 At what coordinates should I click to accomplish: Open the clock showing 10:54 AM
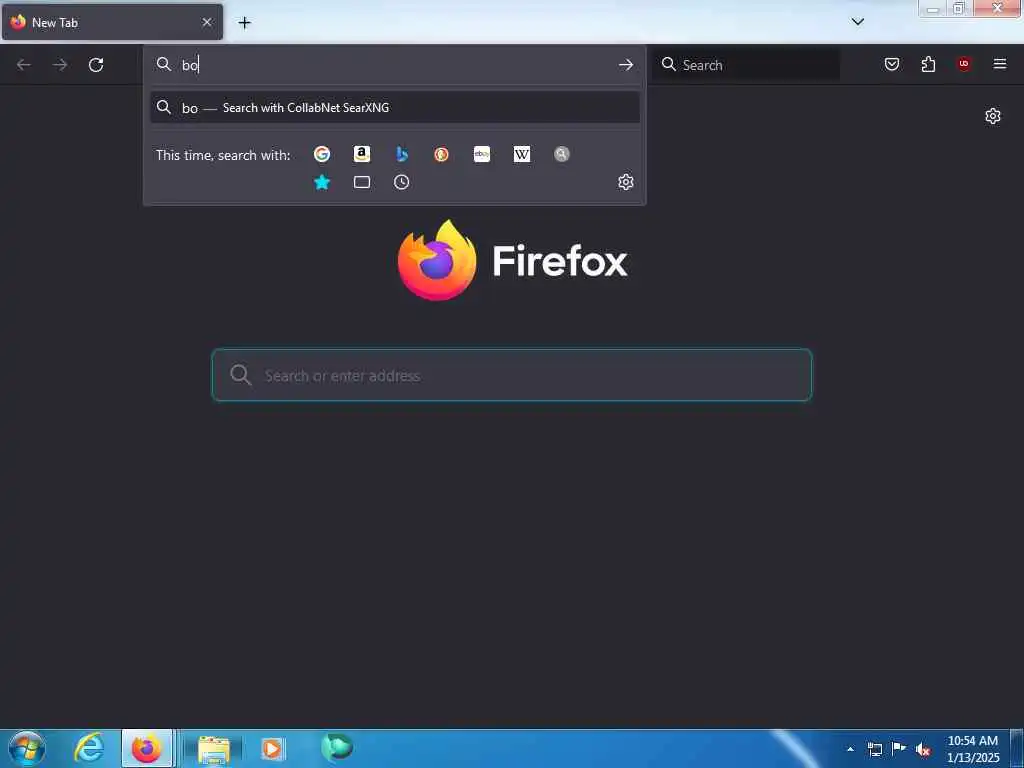click(973, 749)
